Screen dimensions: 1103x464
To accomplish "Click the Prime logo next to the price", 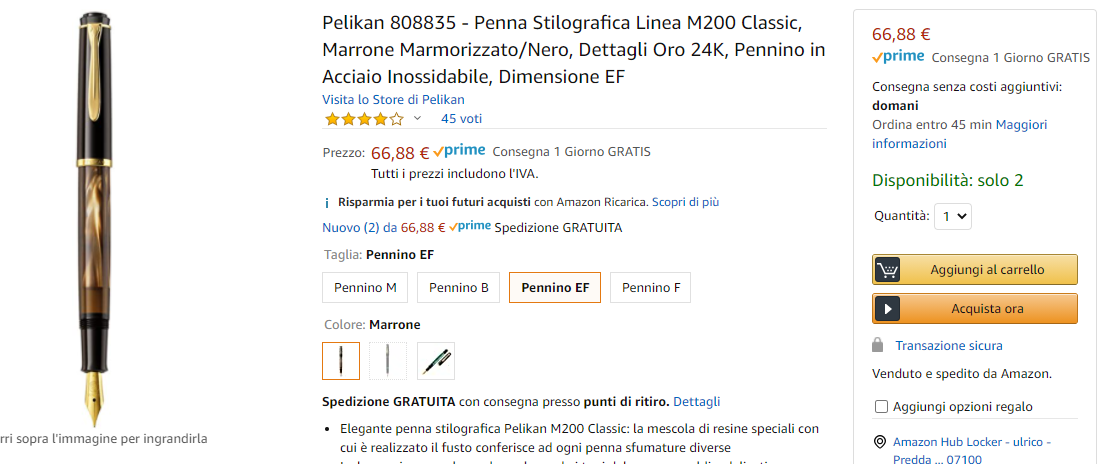I will point(460,151).
